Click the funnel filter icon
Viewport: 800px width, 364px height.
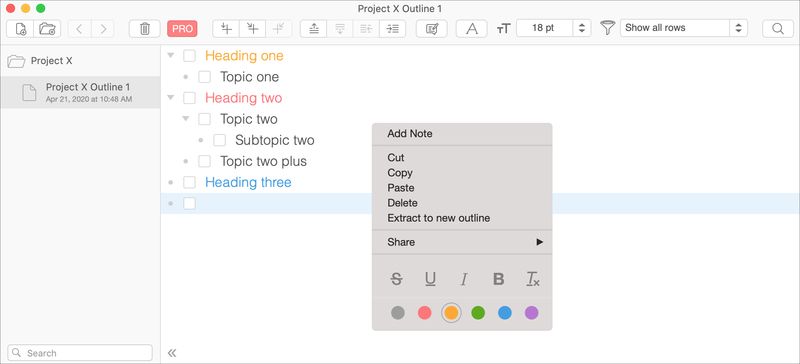(x=607, y=28)
